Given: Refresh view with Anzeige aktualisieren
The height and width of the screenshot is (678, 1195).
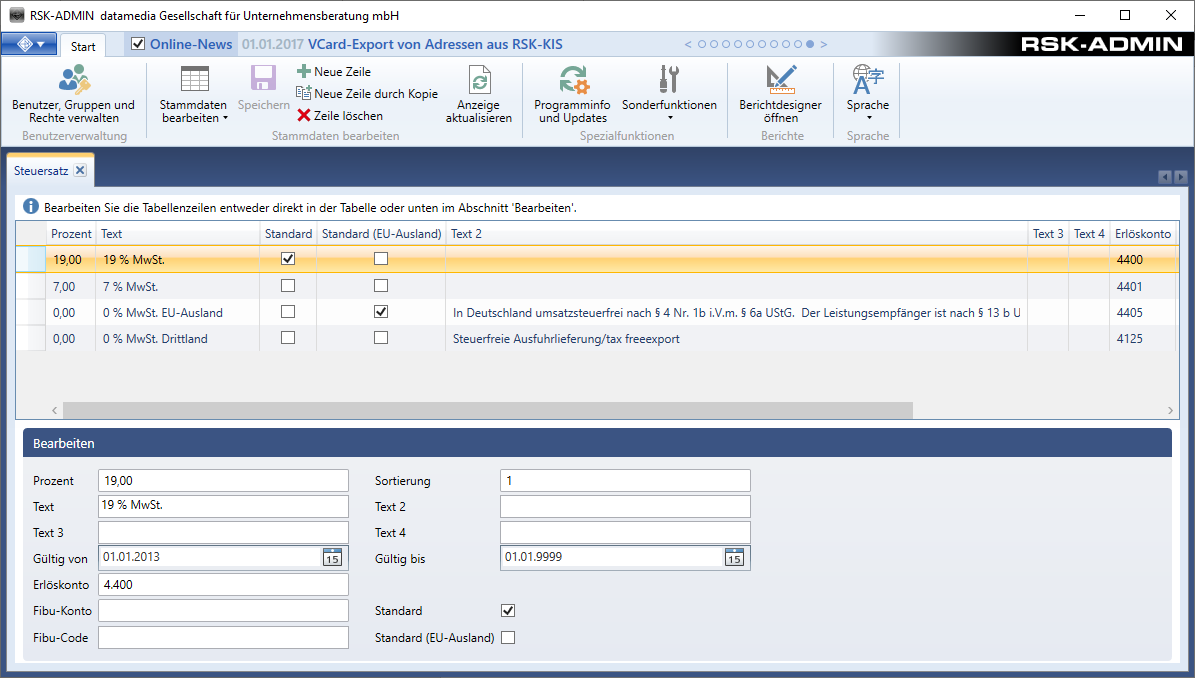Looking at the screenshot, I should tap(479, 95).
